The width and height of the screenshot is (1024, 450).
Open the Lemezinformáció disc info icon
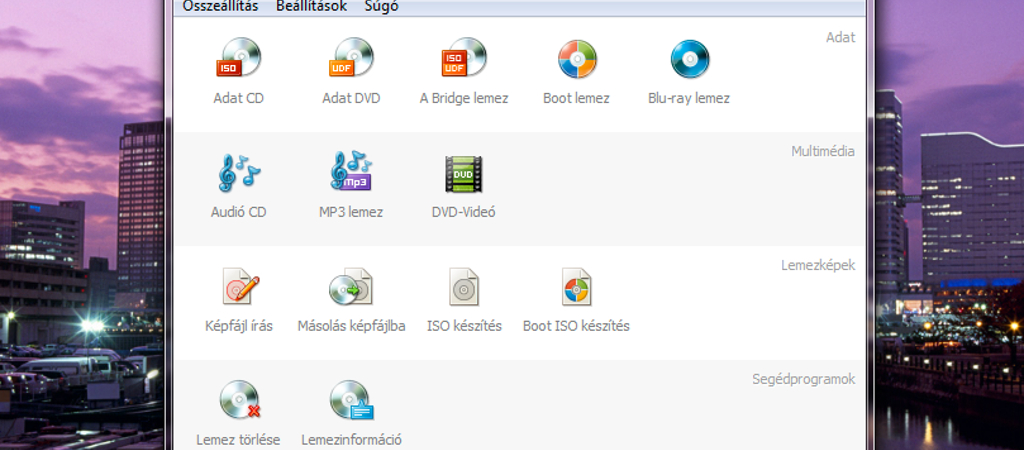[x=351, y=400]
